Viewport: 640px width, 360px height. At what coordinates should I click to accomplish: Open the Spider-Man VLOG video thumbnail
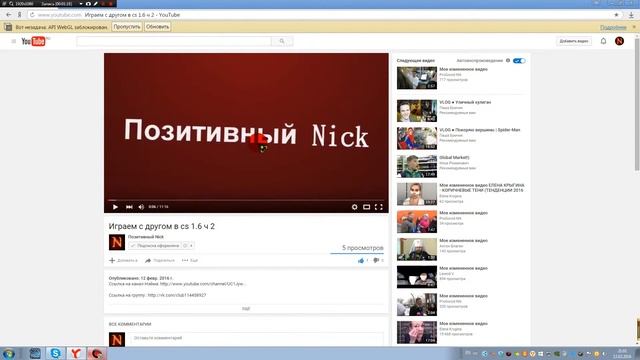(x=417, y=138)
